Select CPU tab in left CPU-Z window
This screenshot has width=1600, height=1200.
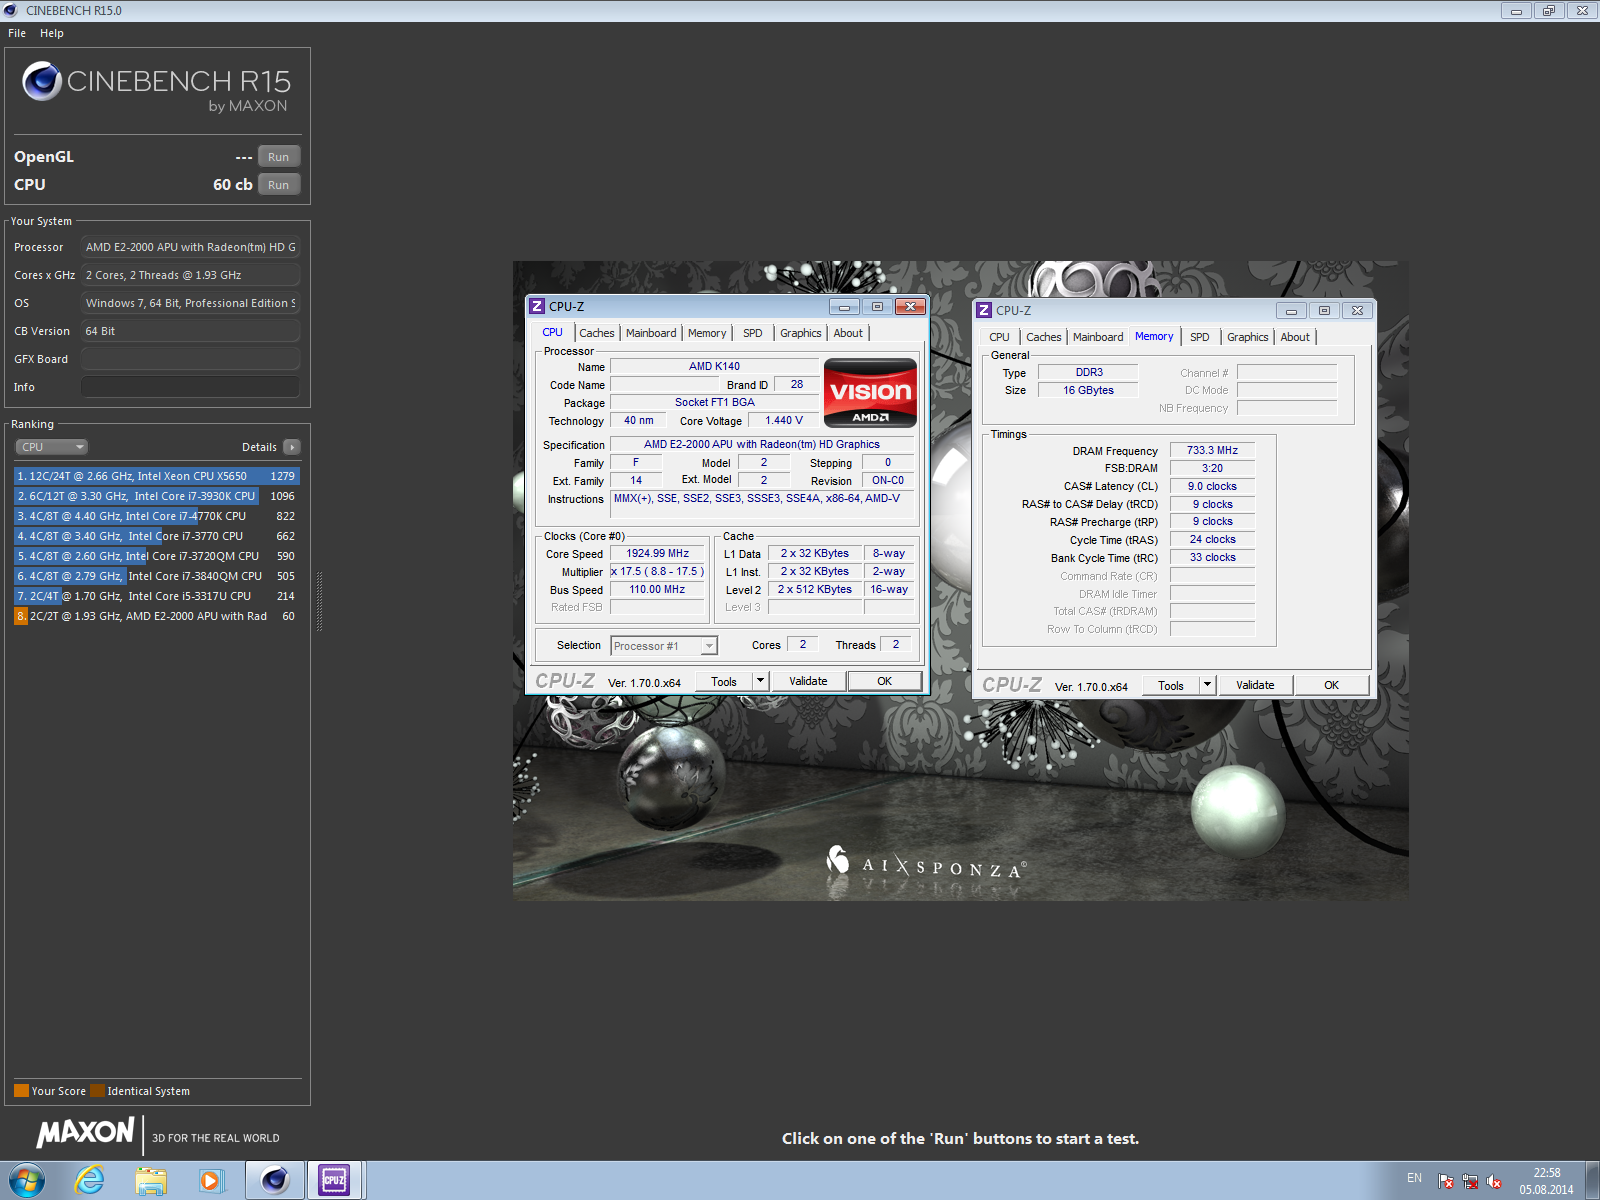(x=553, y=332)
